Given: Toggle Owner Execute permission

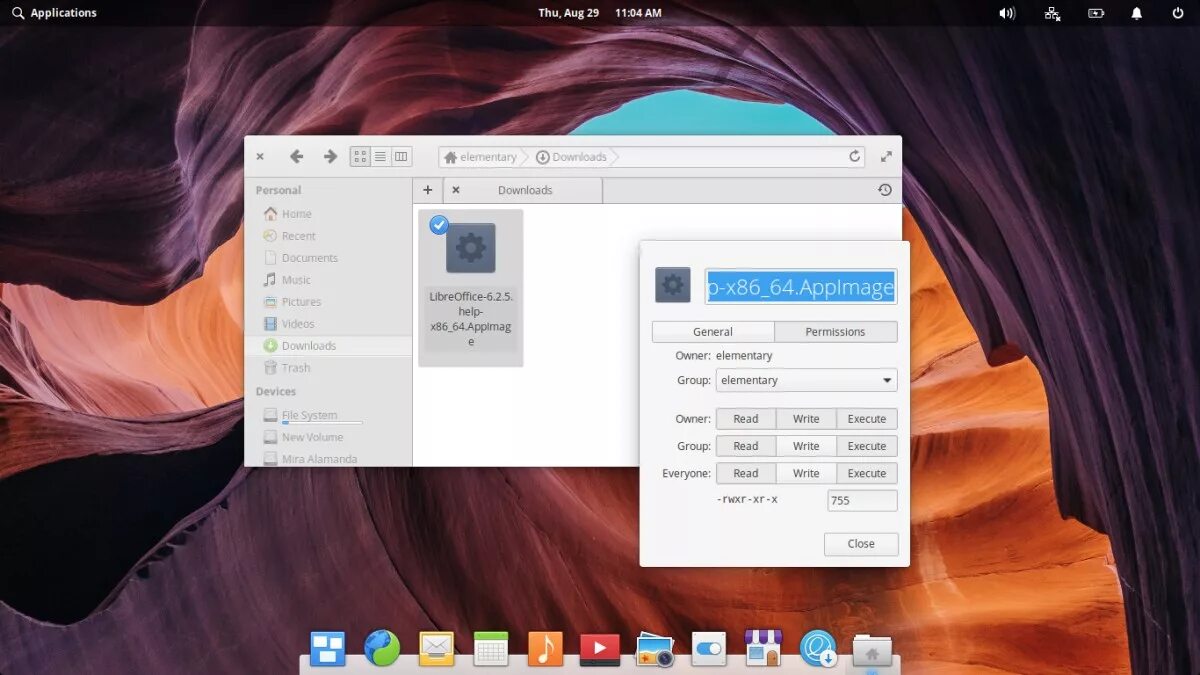Looking at the screenshot, I should (867, 419).
